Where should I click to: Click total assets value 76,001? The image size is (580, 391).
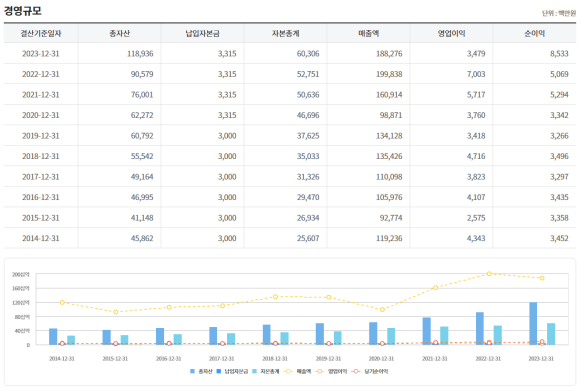tap(142, 95)
